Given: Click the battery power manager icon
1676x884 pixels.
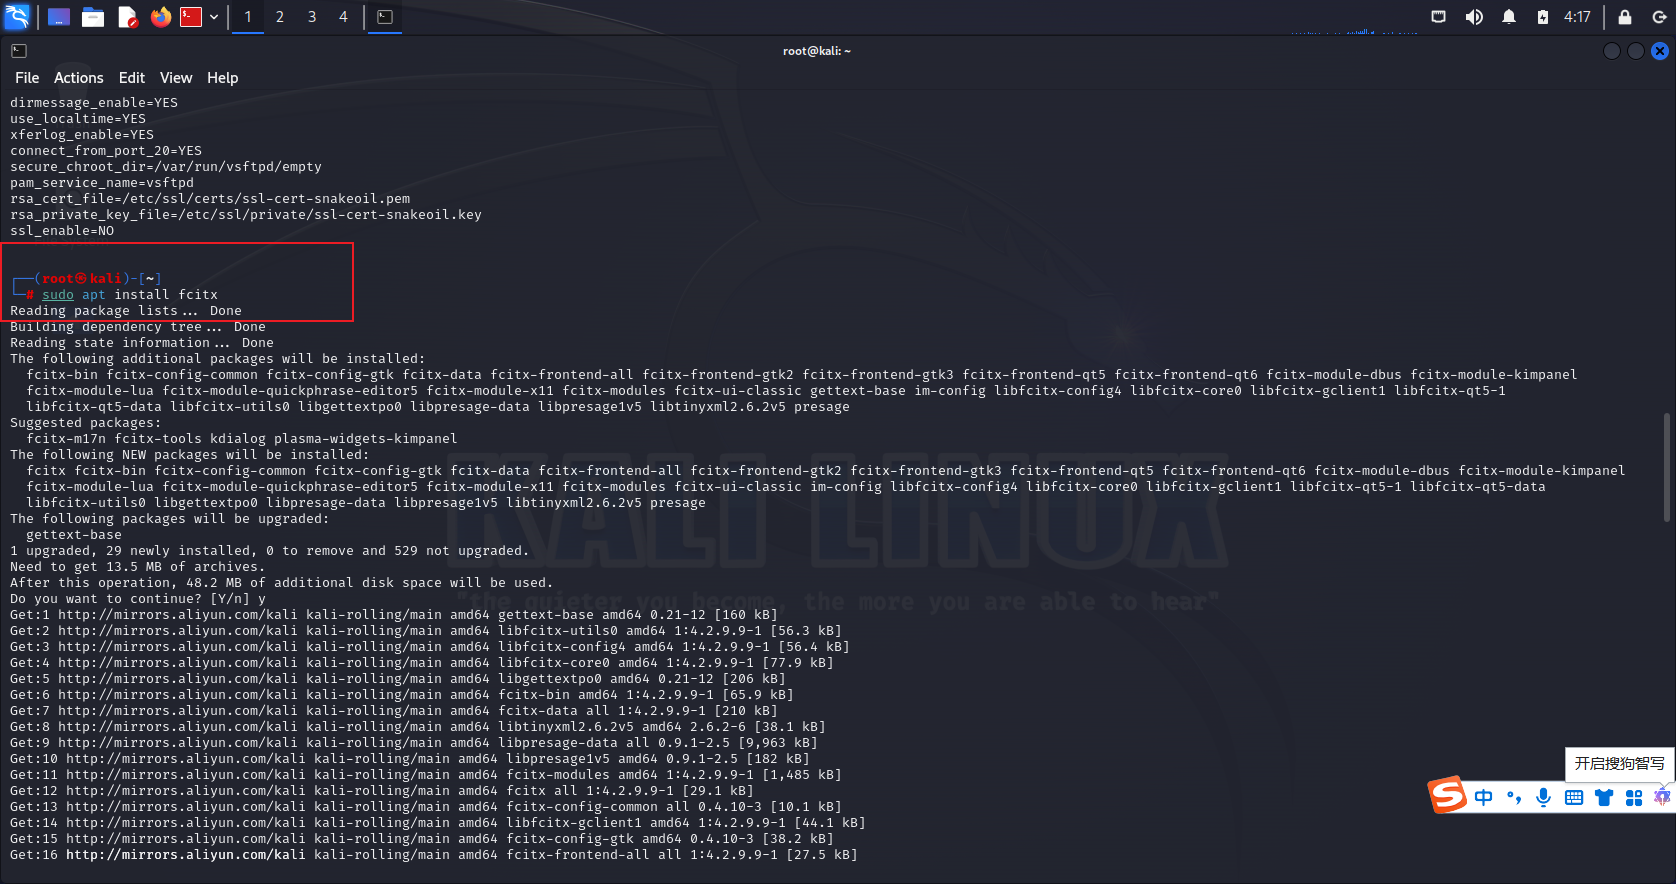Looking at the screenshot, I should tap(1543, 17).
